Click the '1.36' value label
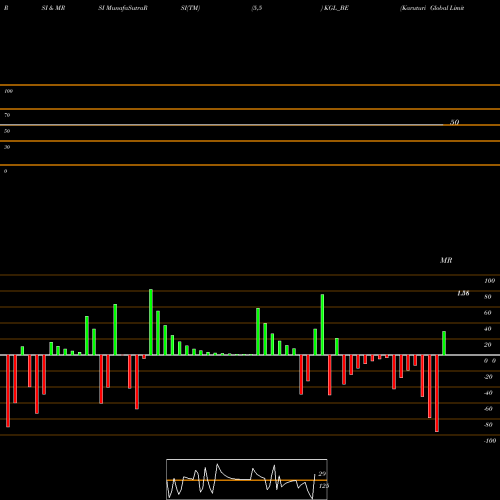This screenshot has width=500, height=500. pyautogui.click(x=463, y=293)
